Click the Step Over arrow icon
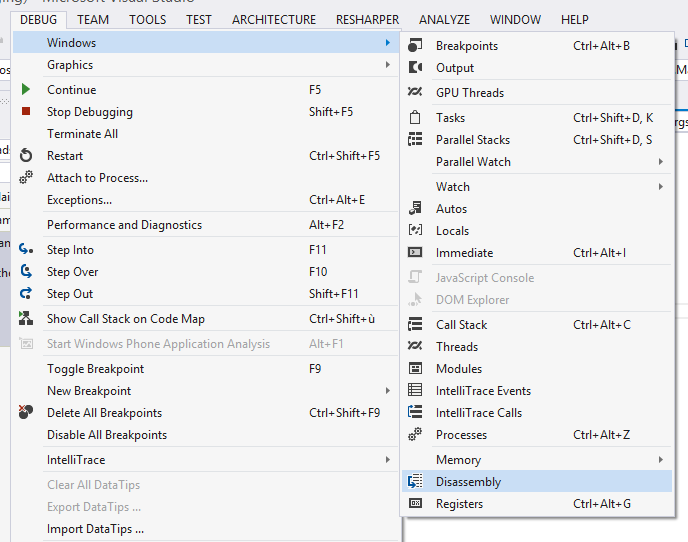The height and width of the screenshot is (542, 688). (26, 271)
